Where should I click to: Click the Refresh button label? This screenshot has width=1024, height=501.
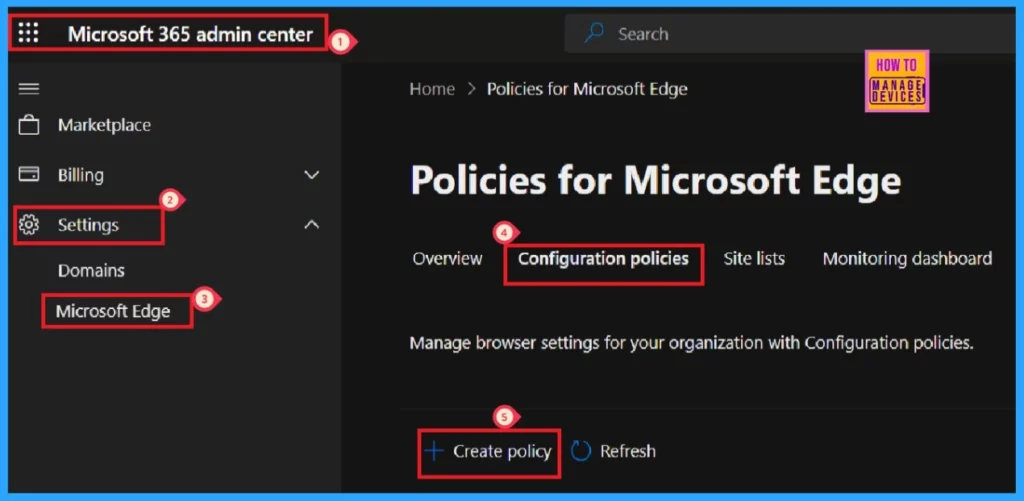tap(628, 451)
